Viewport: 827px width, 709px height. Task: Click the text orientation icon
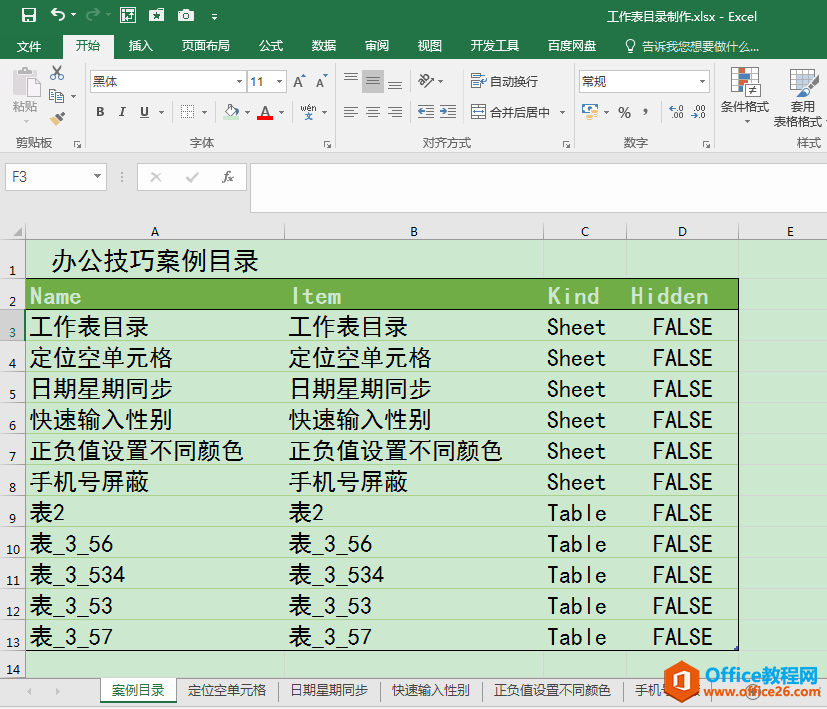pos(426,81)
